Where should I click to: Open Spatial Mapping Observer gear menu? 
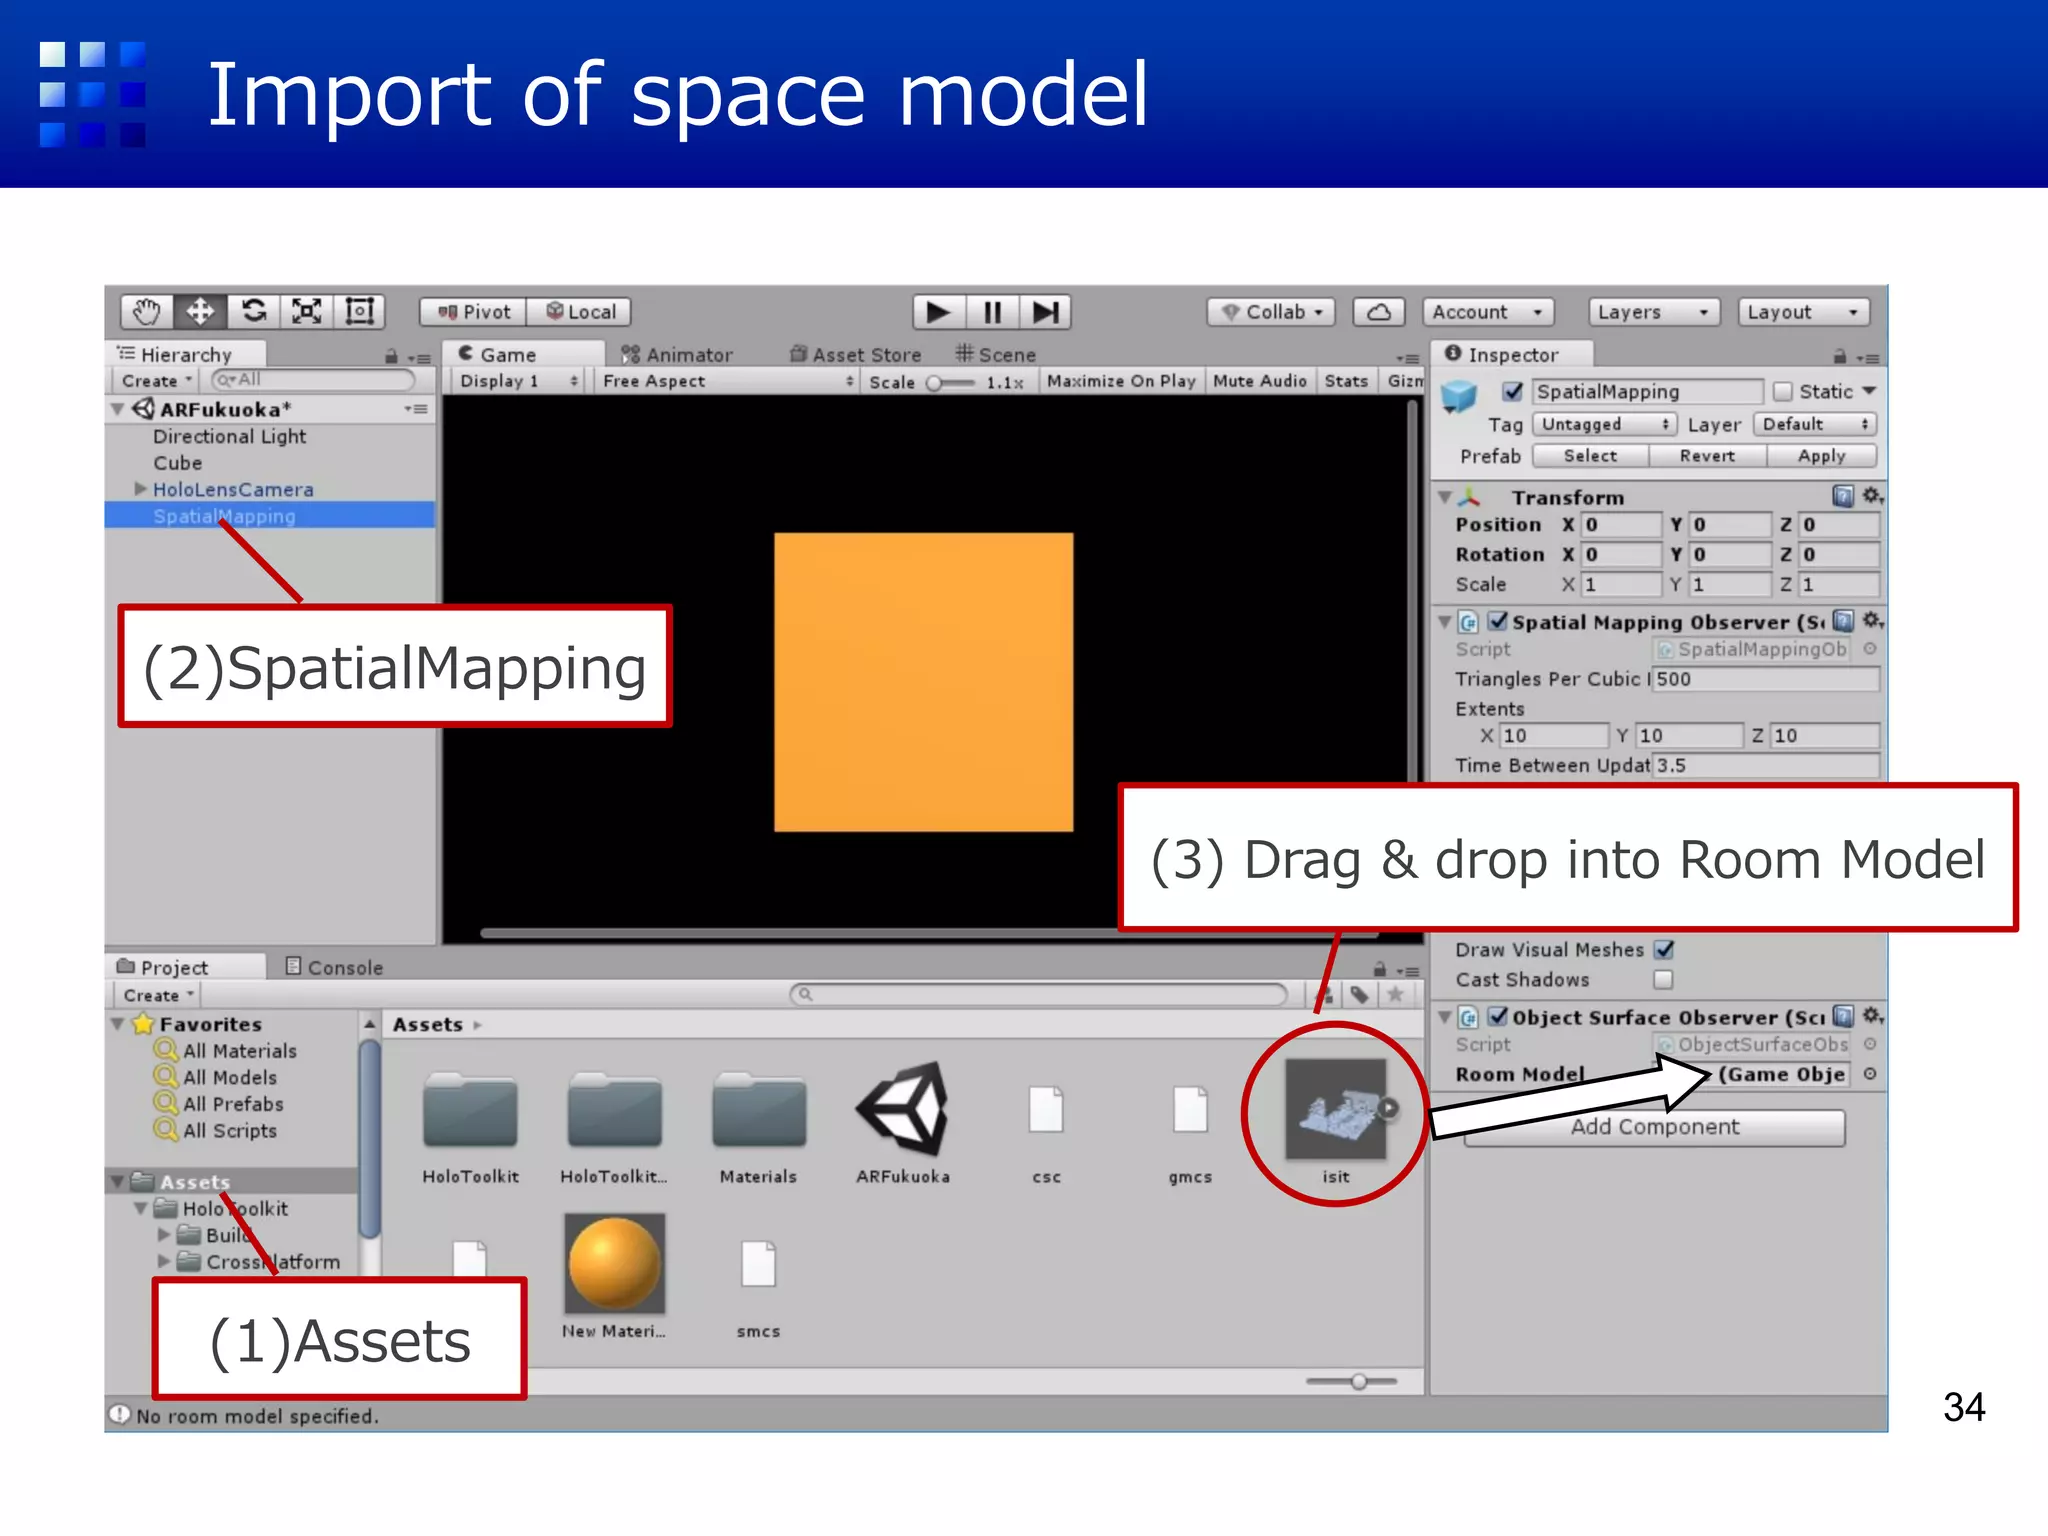pos(1872,621)
